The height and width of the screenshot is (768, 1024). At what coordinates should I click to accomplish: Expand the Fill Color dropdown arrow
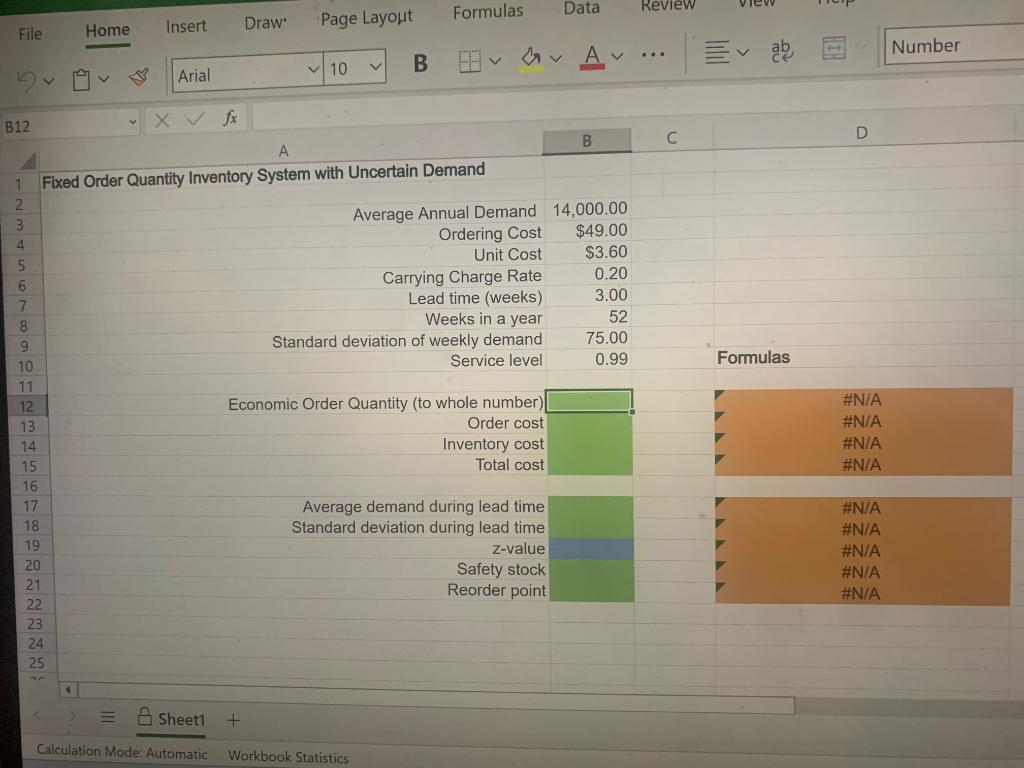[x=556, y=59]
